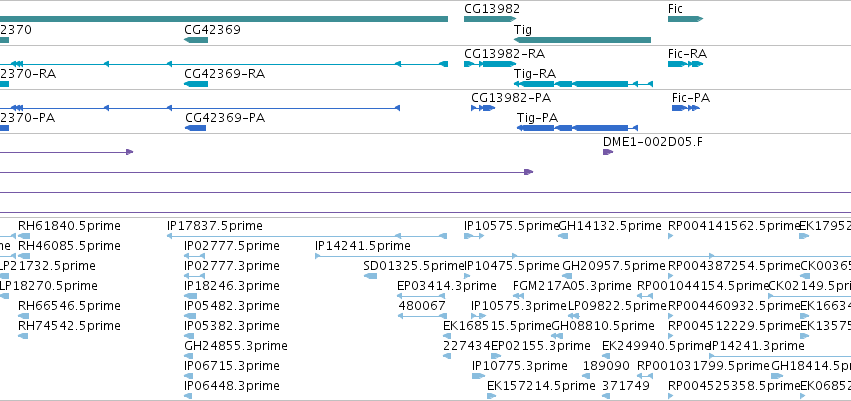851x401 pixels.
Task: Click EST label EK157214.5prime
Action: point(541,386)
